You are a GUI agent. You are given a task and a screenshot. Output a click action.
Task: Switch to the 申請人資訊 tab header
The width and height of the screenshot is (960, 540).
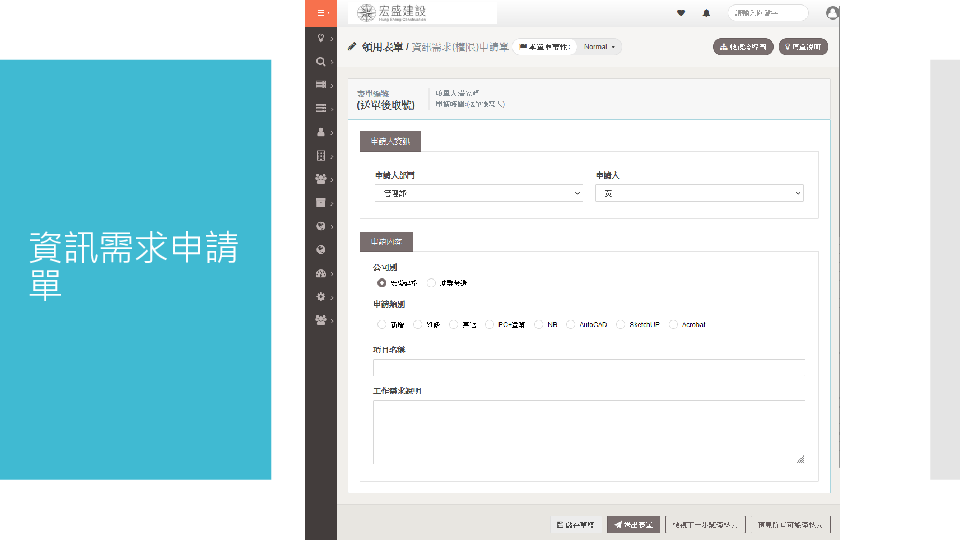(x=390, y=141)
